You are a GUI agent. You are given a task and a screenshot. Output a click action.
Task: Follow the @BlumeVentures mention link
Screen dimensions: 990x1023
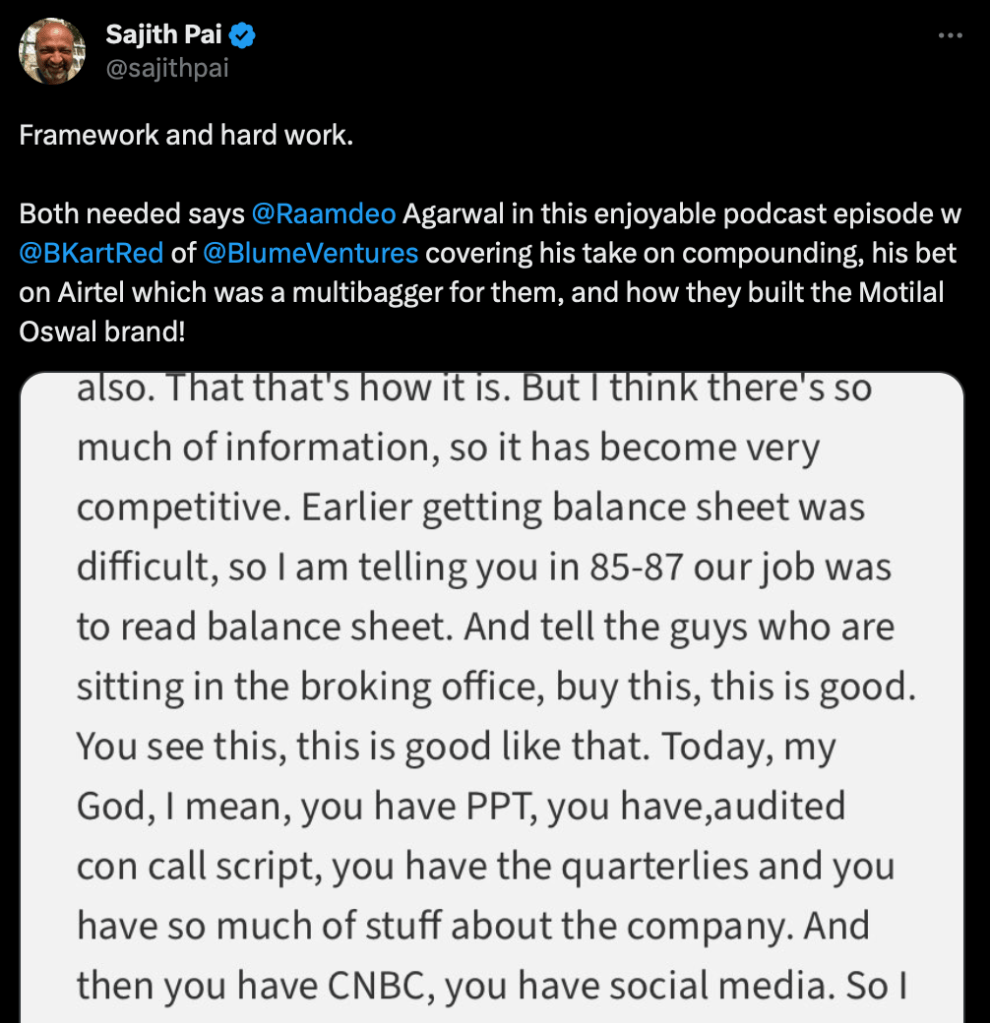[310, 253]
